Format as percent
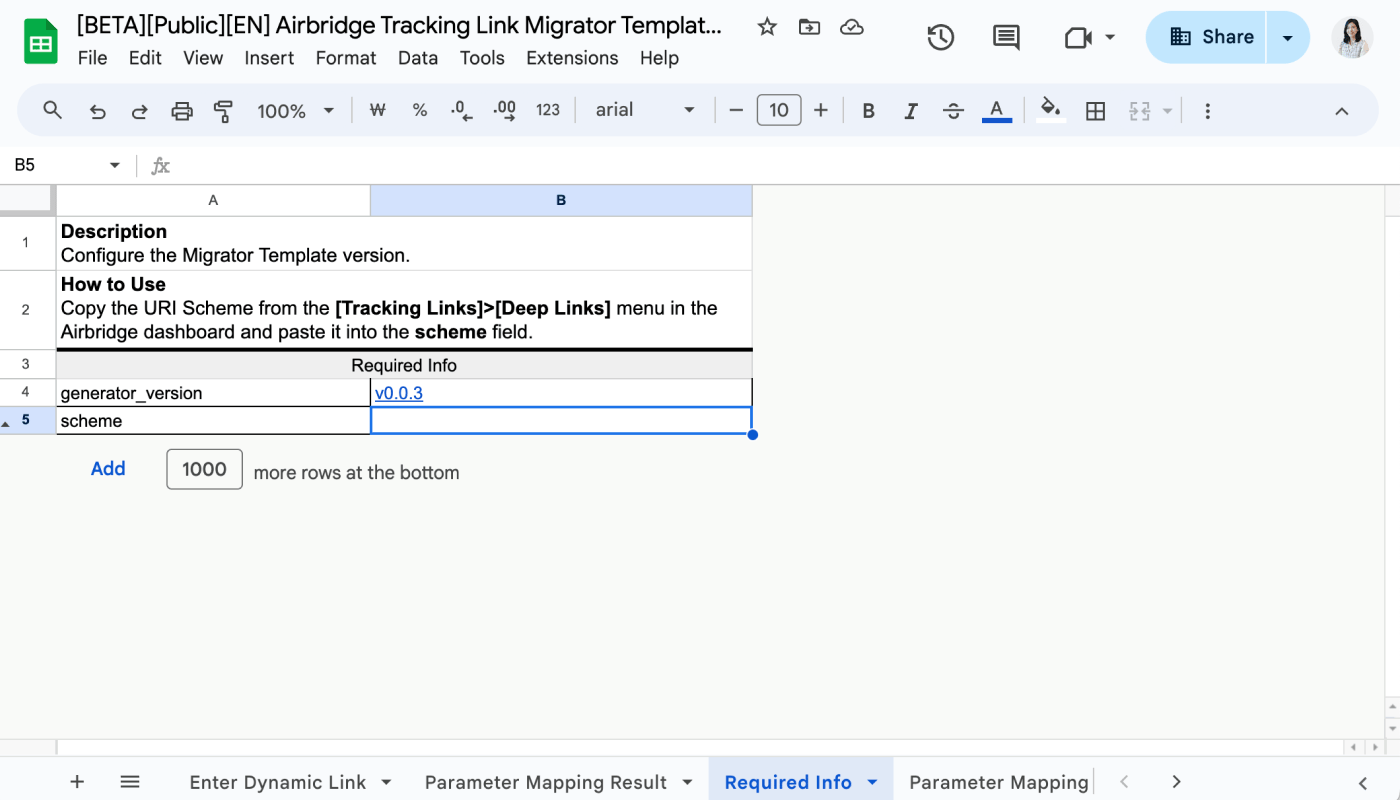This screenshot has height=800, width=1400. coord(420,110)
